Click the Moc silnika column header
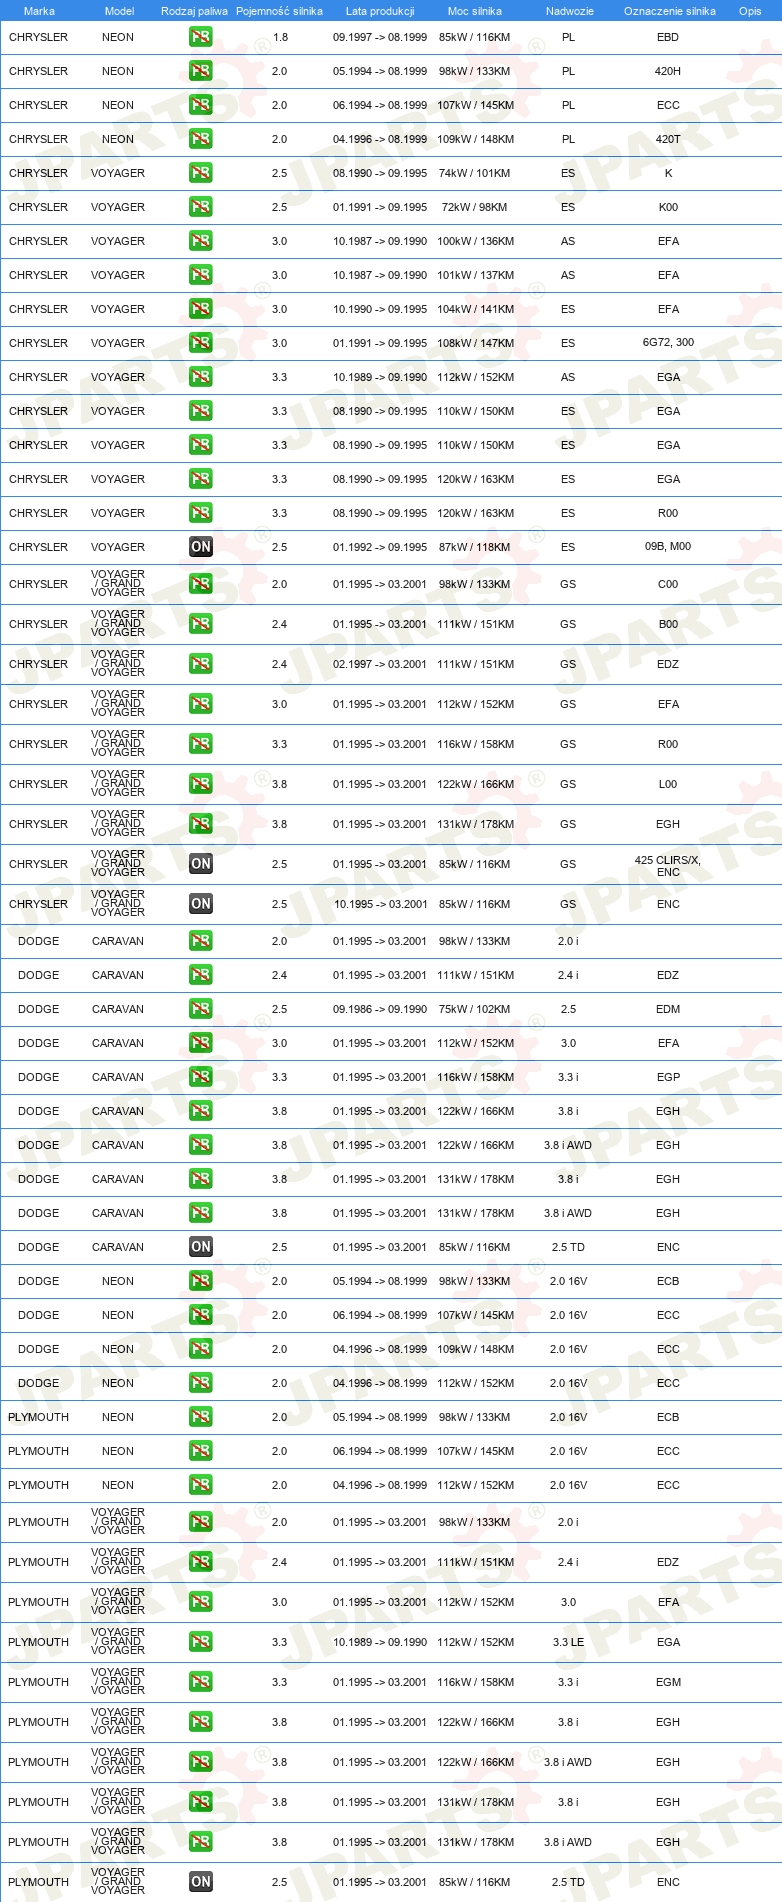 475,11
